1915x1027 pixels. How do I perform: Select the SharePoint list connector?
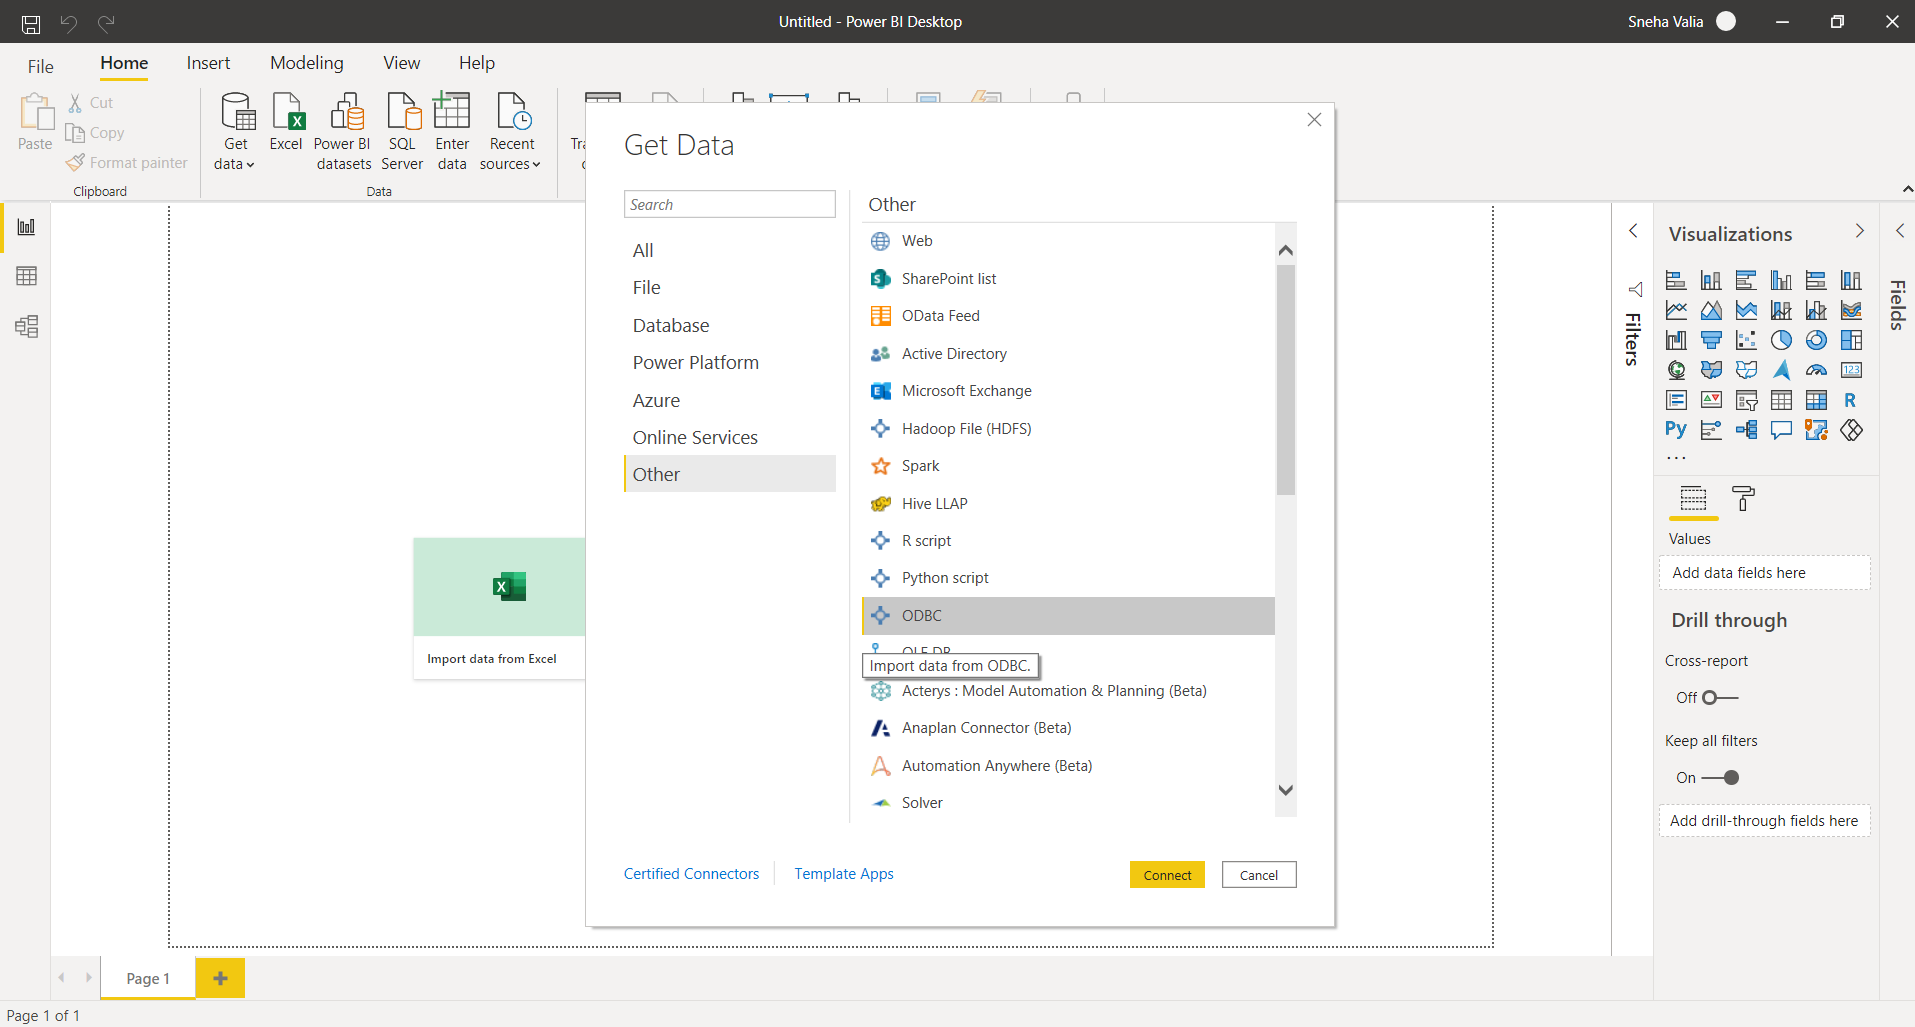point(1068,279)
